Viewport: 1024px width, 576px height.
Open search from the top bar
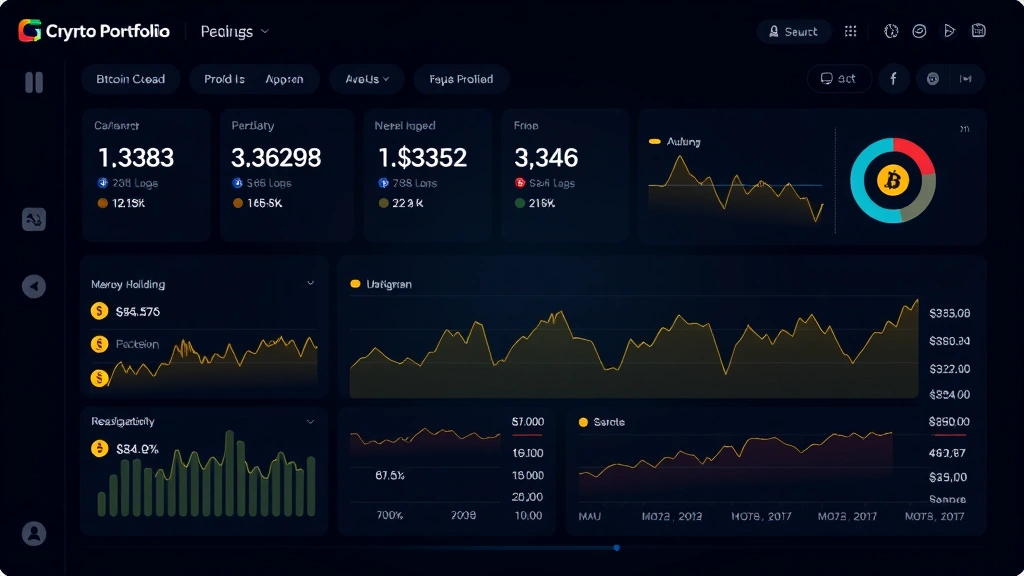tap(794, 31)
